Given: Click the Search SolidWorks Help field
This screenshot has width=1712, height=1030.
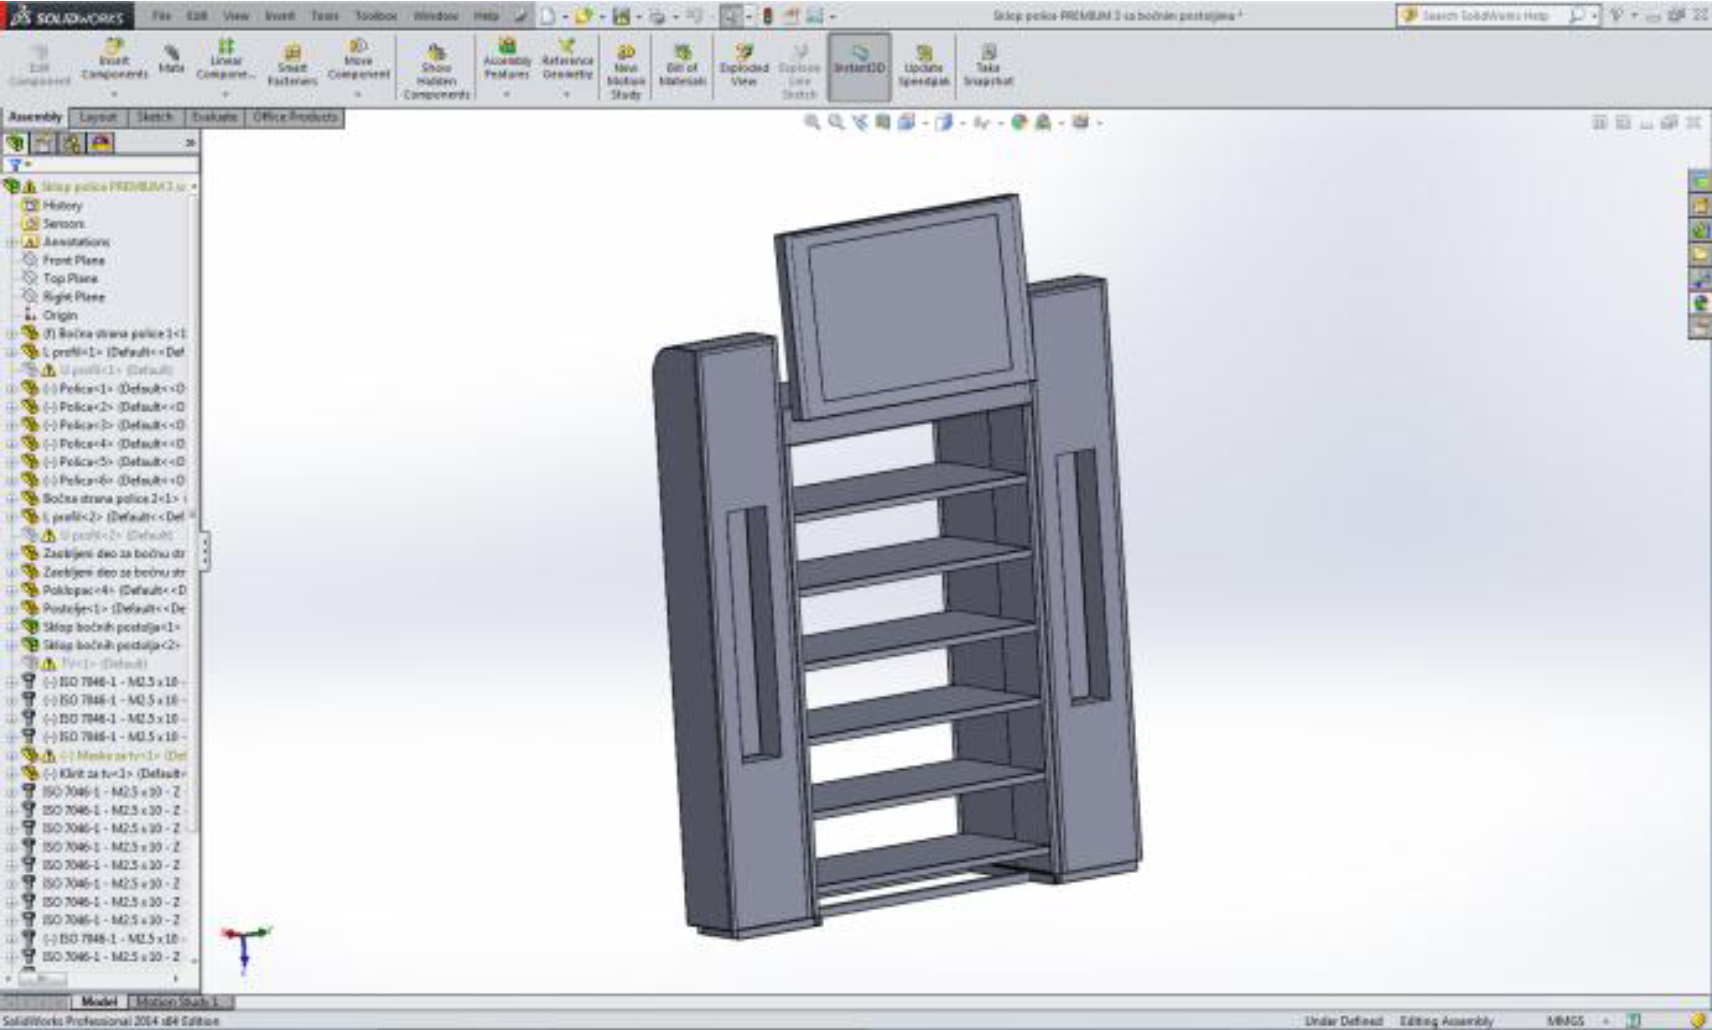Looking at the screenshot, I should coord(1485,16).
